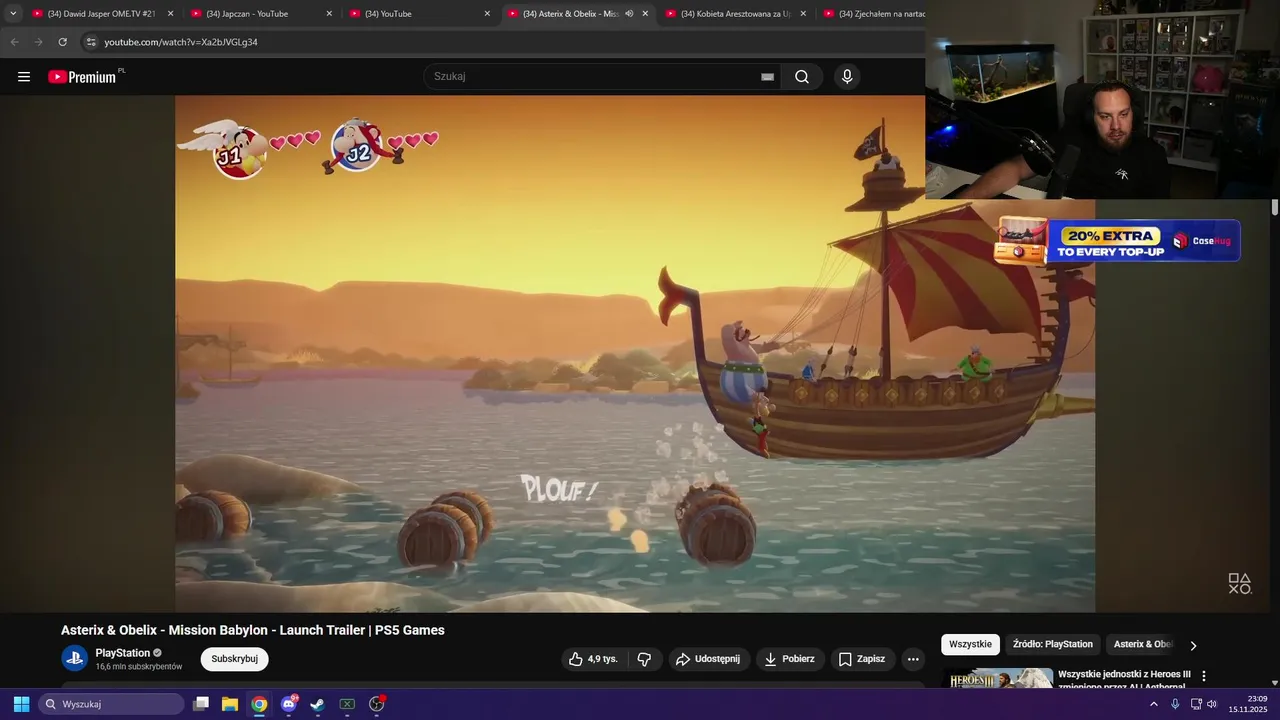Select Asterix & Obelix filter chip
The image size is (1280, 720).
coord(1142,644)
